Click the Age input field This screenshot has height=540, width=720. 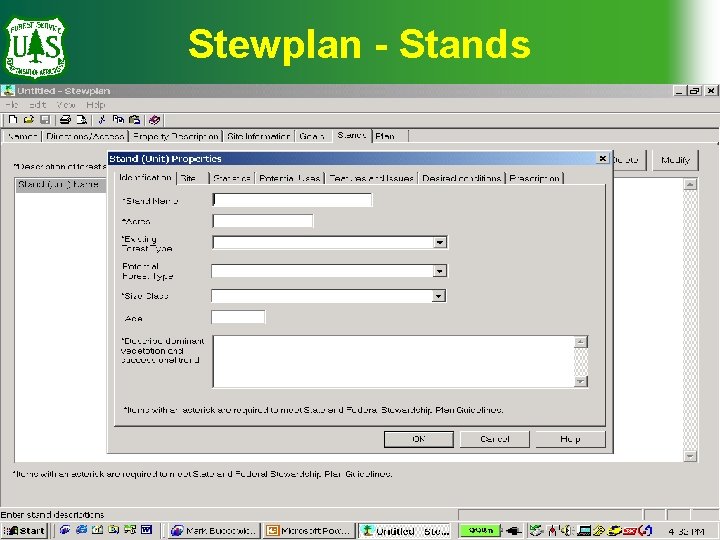click(x=238, y=317)
